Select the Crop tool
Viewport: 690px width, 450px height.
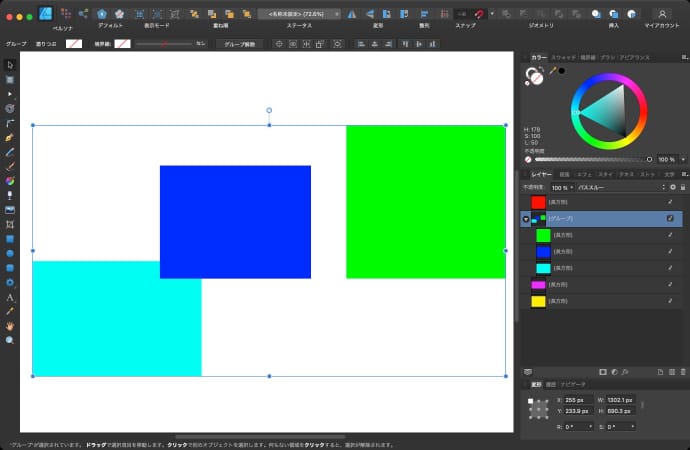click(x=10, y=225)
